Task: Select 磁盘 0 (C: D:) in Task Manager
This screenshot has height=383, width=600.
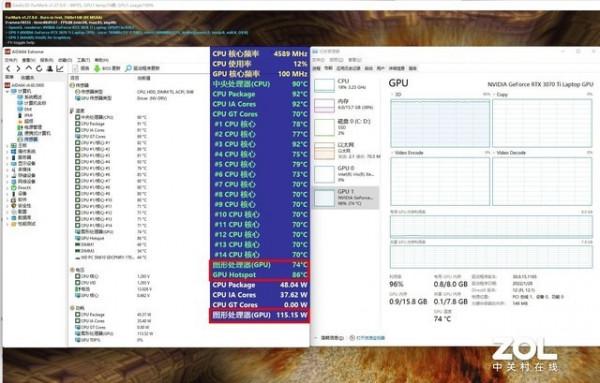Action: 346,127
